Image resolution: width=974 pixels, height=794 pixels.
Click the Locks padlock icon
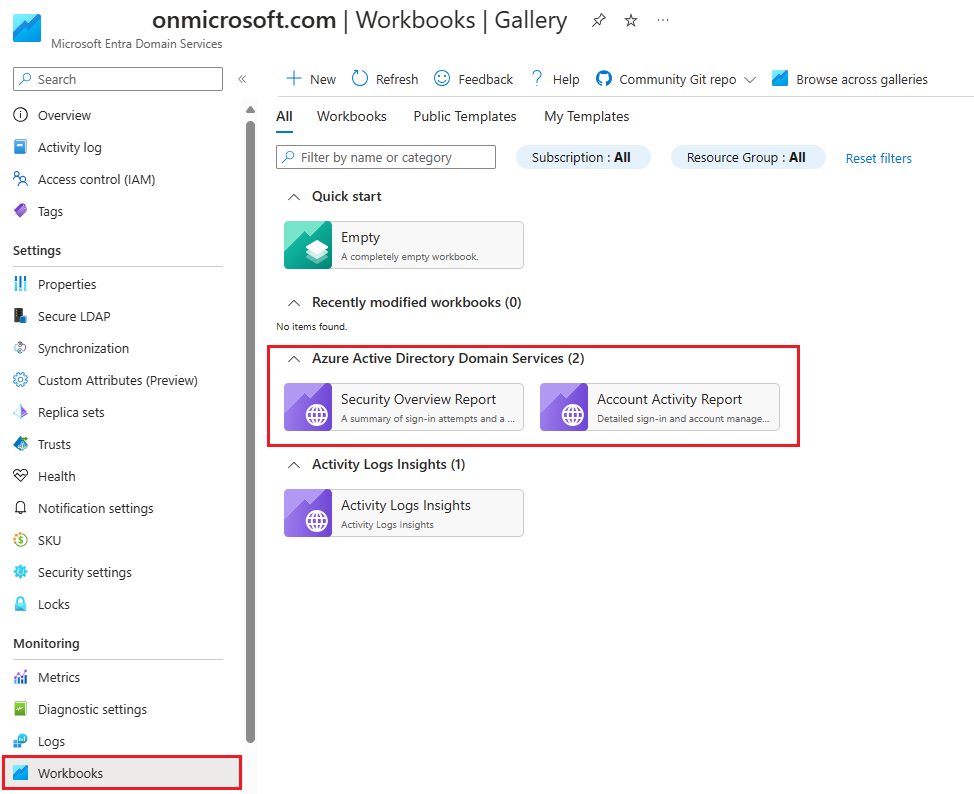point(20,604)
